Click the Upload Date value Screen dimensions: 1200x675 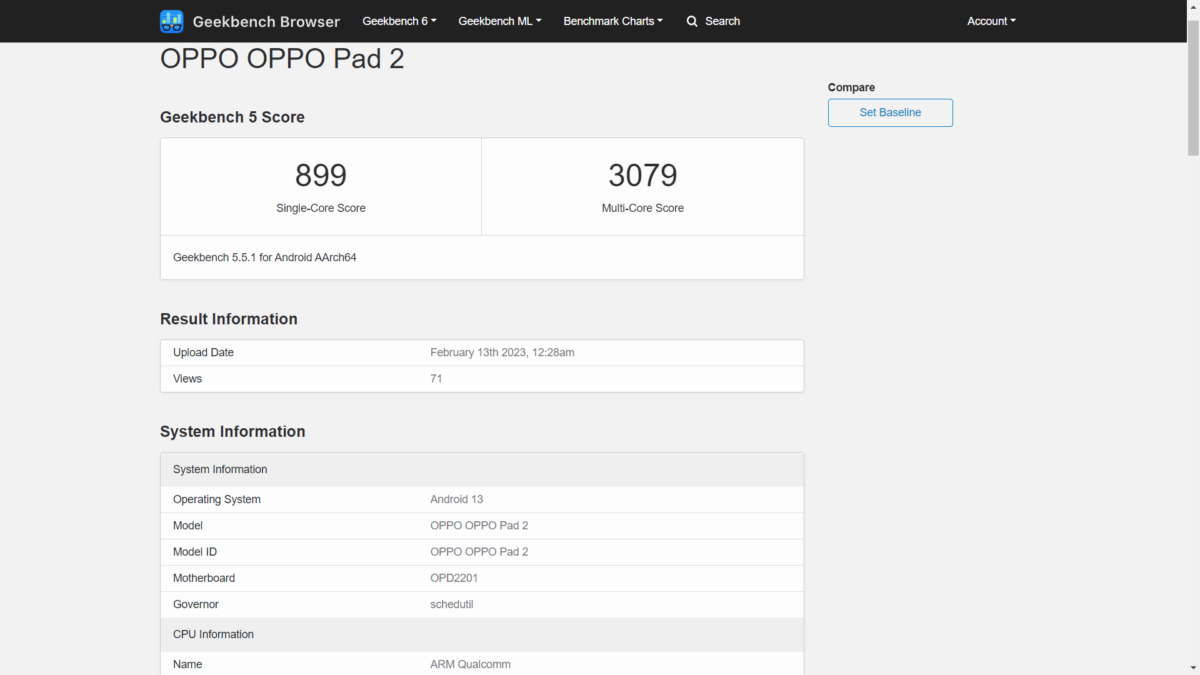pos(502,353)
